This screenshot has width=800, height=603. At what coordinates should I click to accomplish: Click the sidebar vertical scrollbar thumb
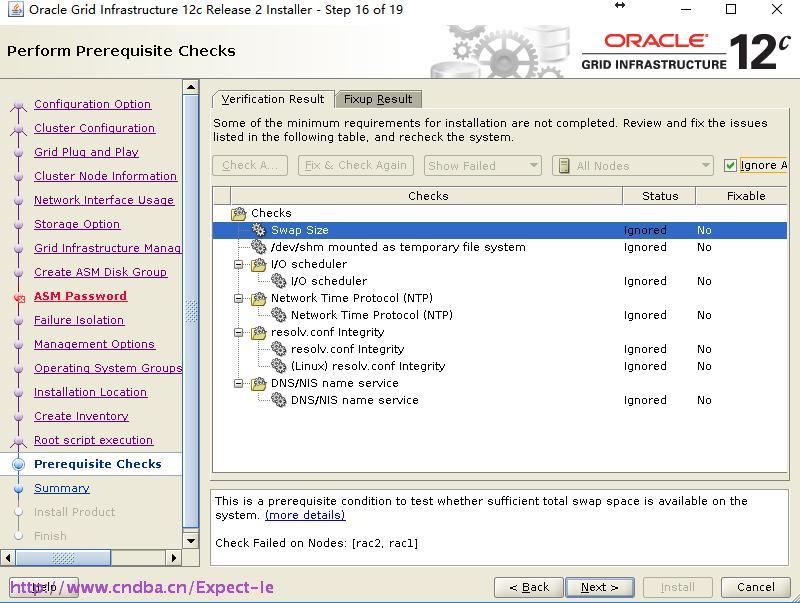coord(191,311)
